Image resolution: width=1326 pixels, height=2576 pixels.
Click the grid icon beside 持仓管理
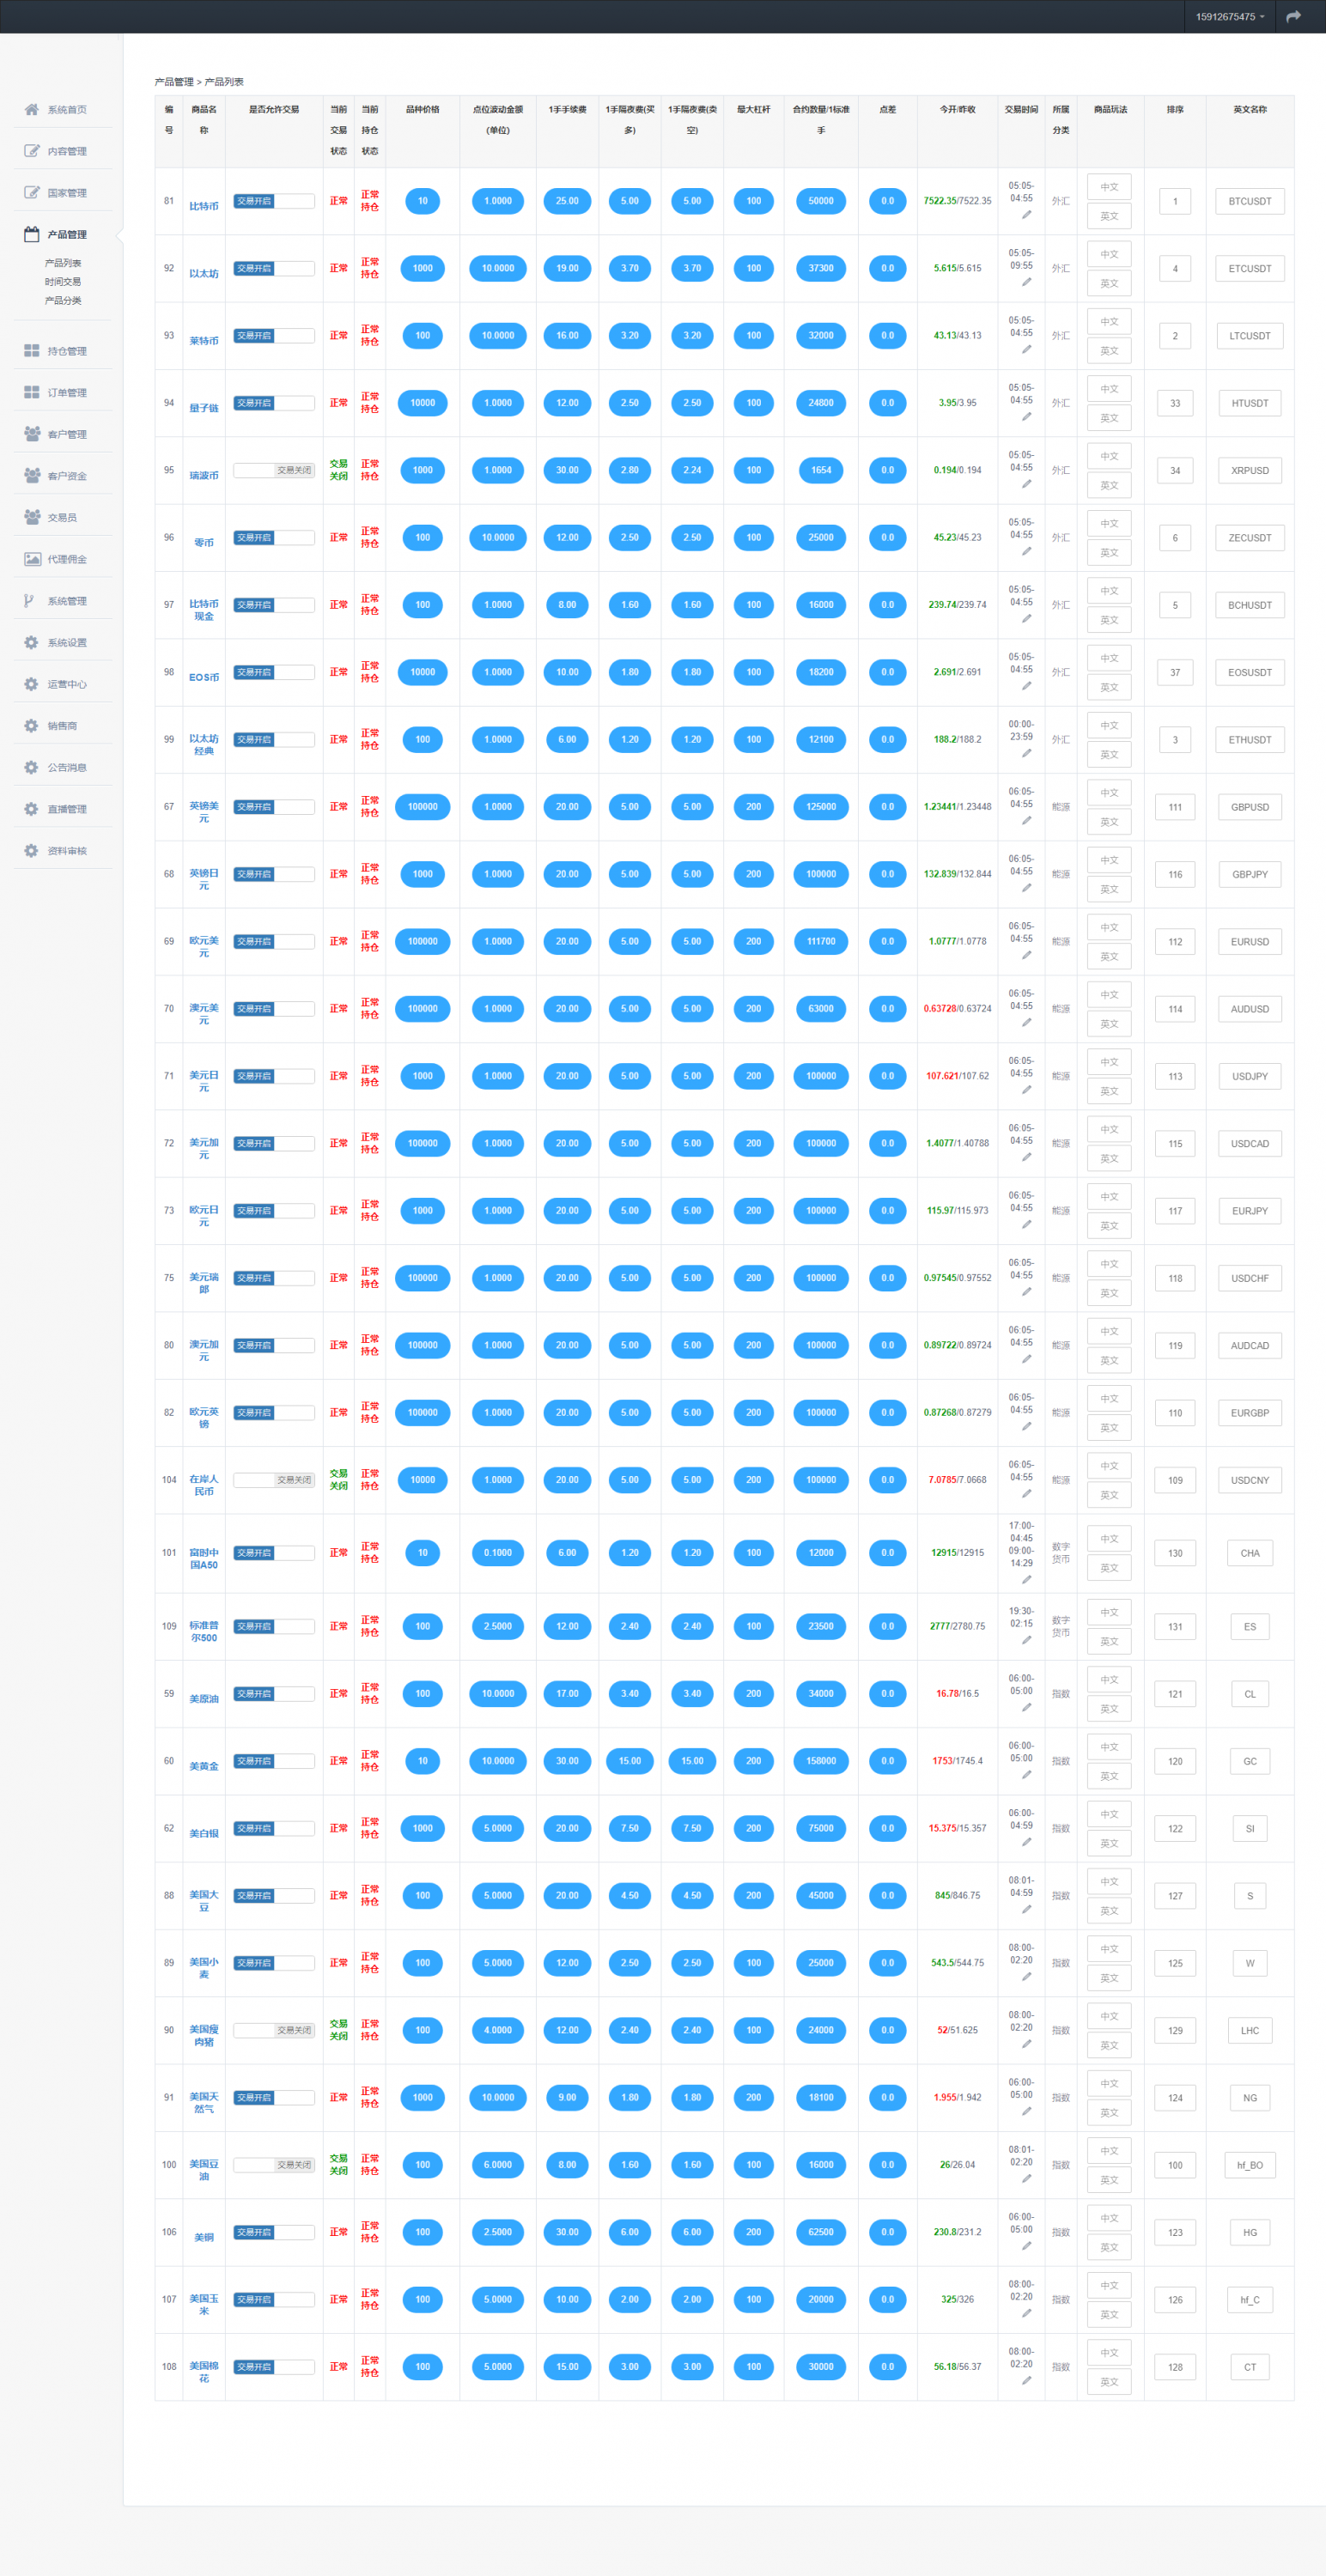(x=31, y=351)
